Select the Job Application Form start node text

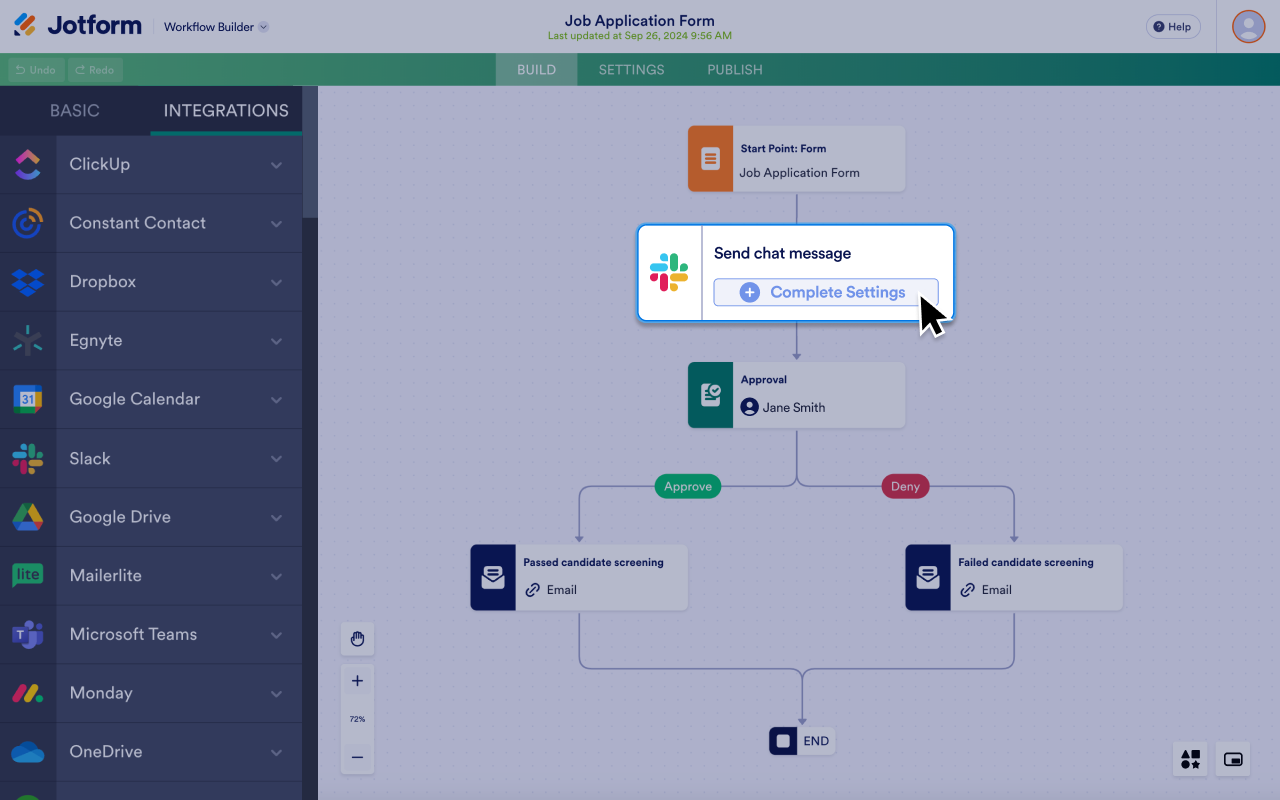pyautogui.click(x=799, y=173)
